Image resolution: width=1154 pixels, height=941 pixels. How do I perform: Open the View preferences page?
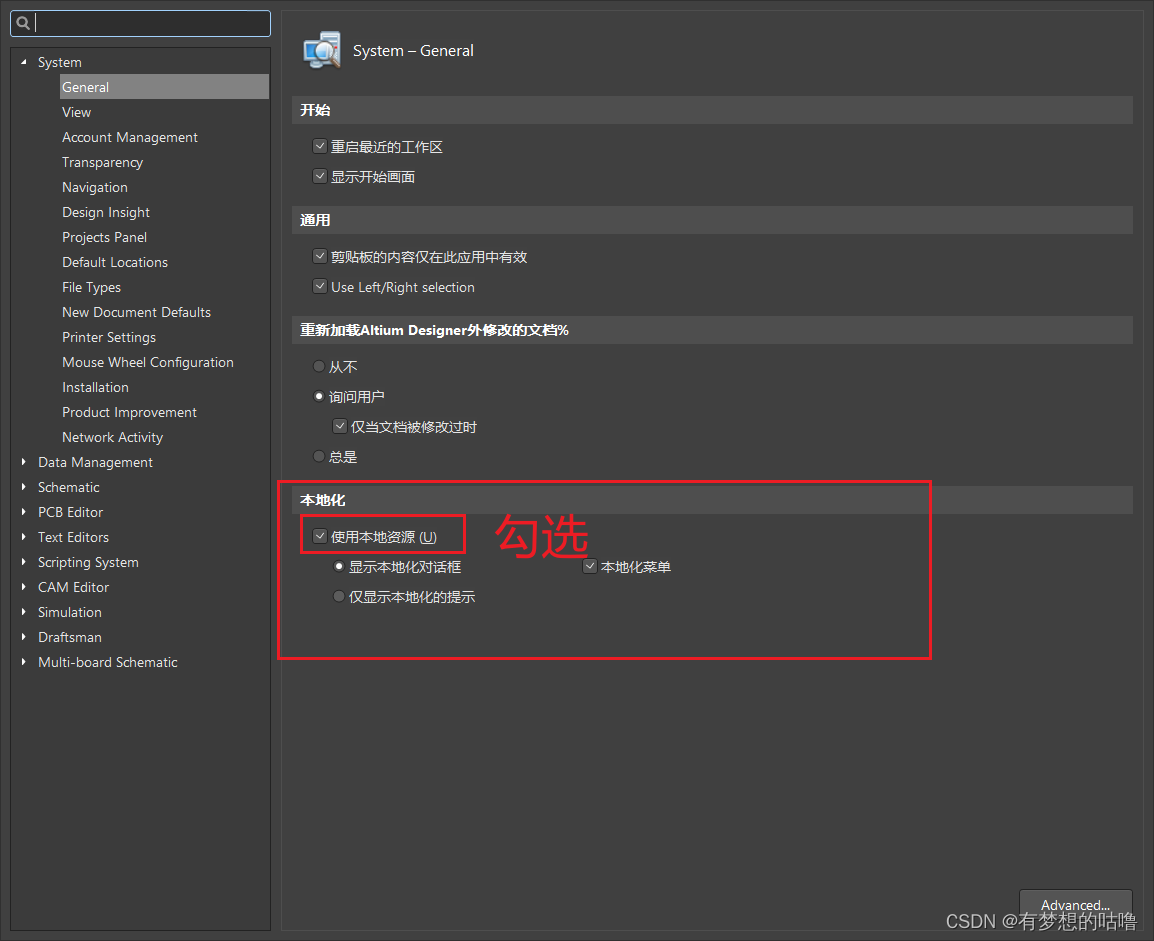point(77,112)
